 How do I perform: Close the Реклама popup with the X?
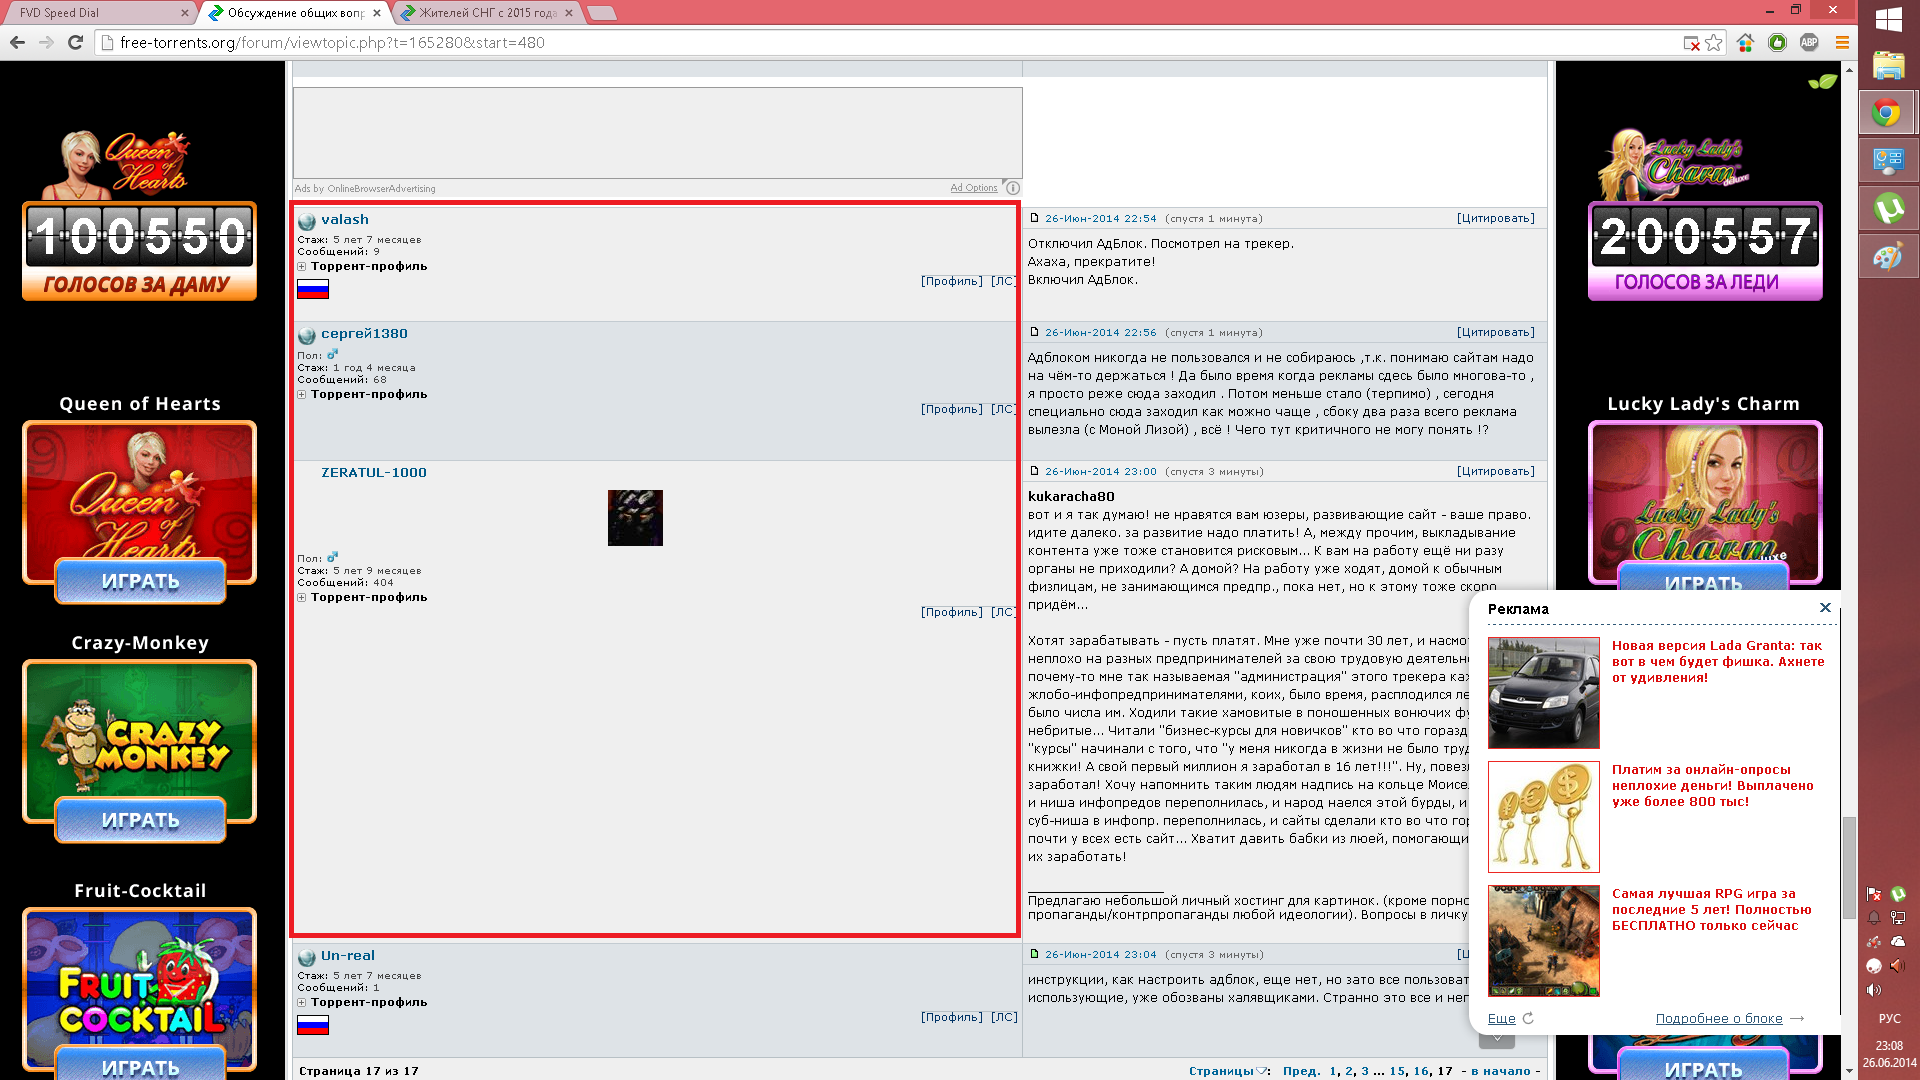click(1825, 608)
